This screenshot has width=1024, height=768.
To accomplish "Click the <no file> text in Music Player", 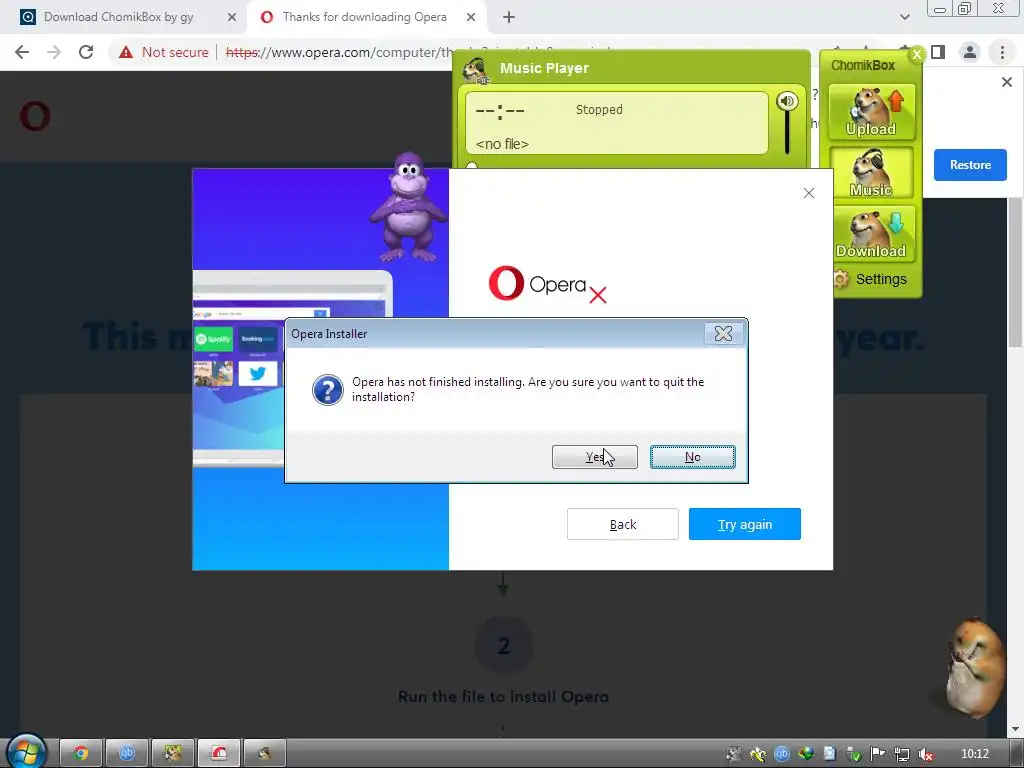I will [502, 144].
